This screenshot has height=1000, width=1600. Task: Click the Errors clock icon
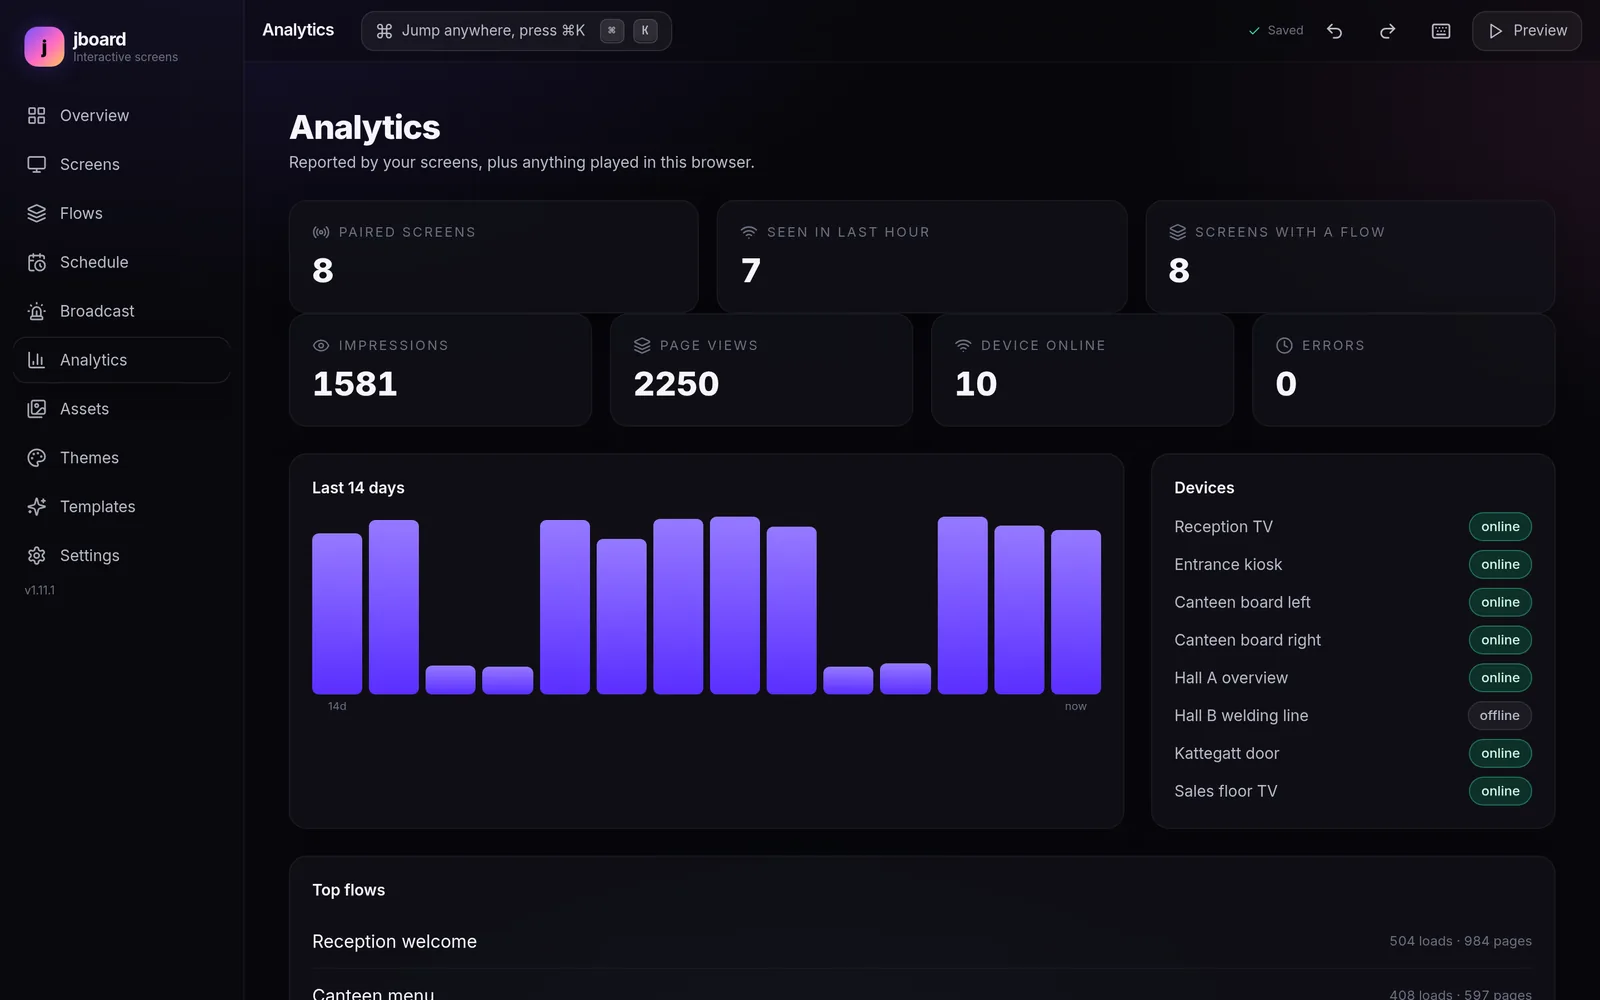1284,346
